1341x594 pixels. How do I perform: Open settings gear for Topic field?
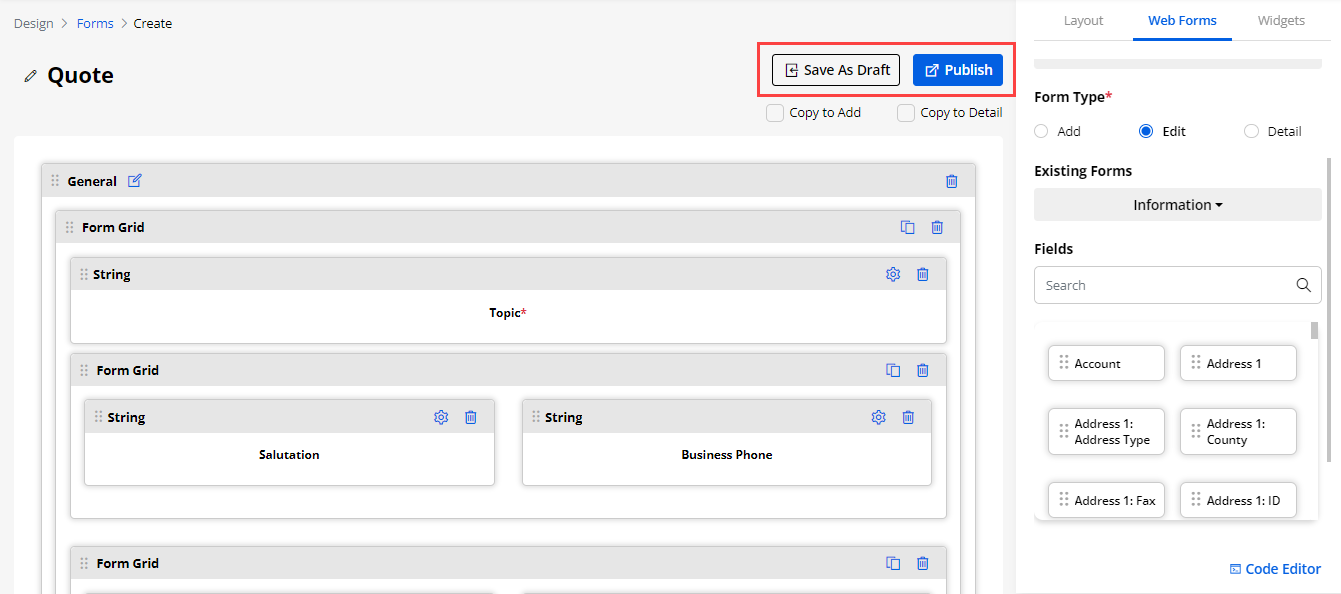tap(893, 274)
